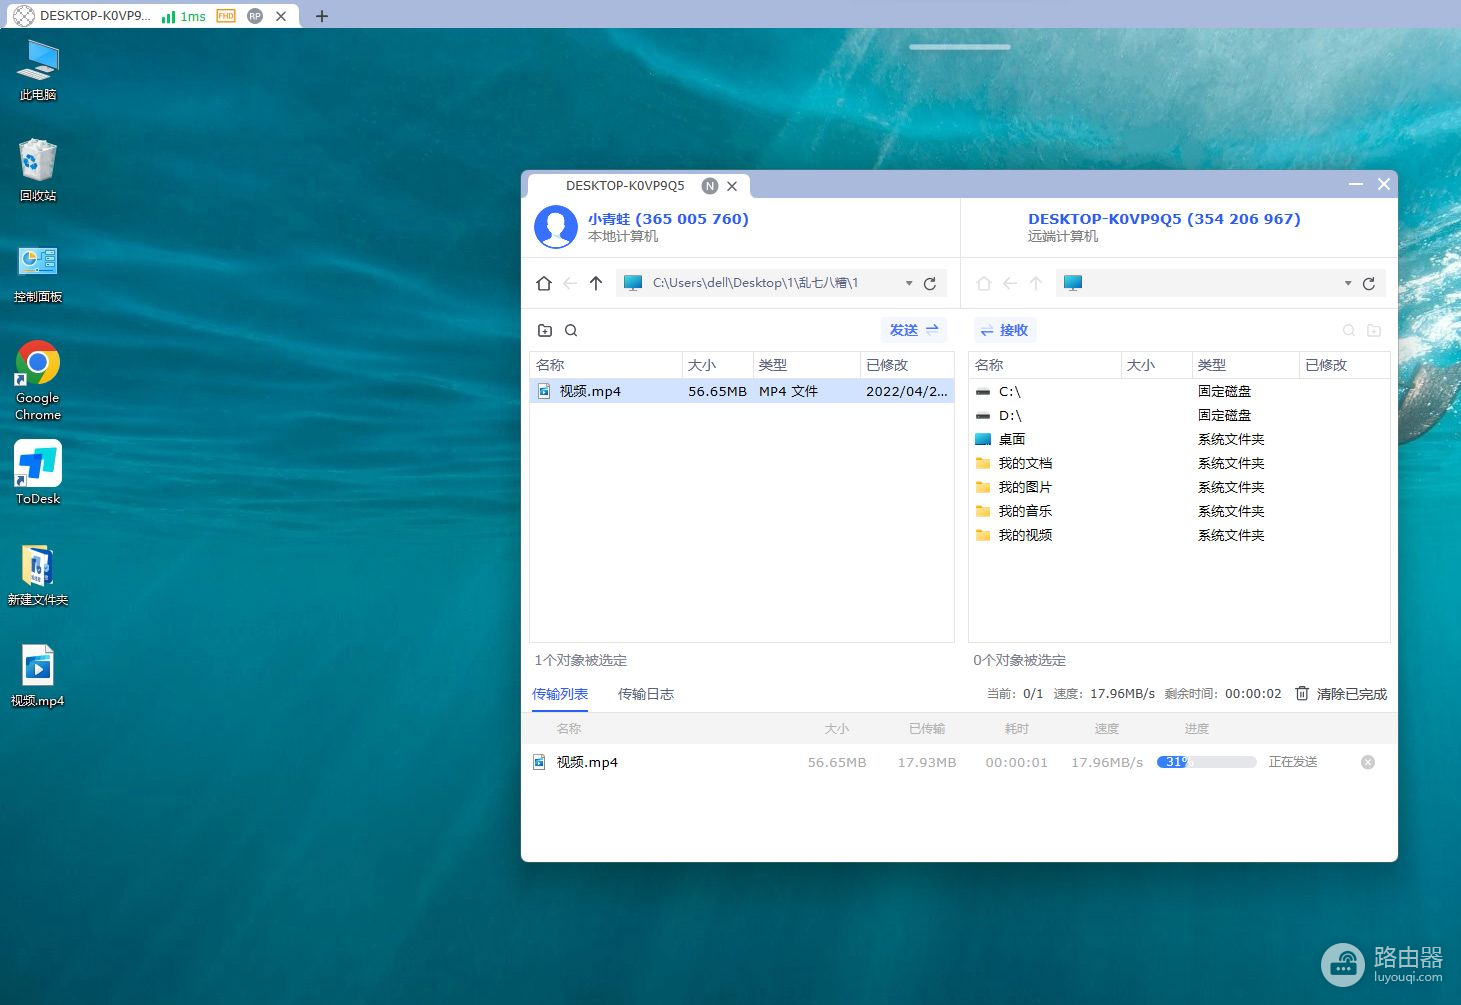Click the 接收 receive button
This screenshot has height=1005, width=1461.
point(1004,330)
